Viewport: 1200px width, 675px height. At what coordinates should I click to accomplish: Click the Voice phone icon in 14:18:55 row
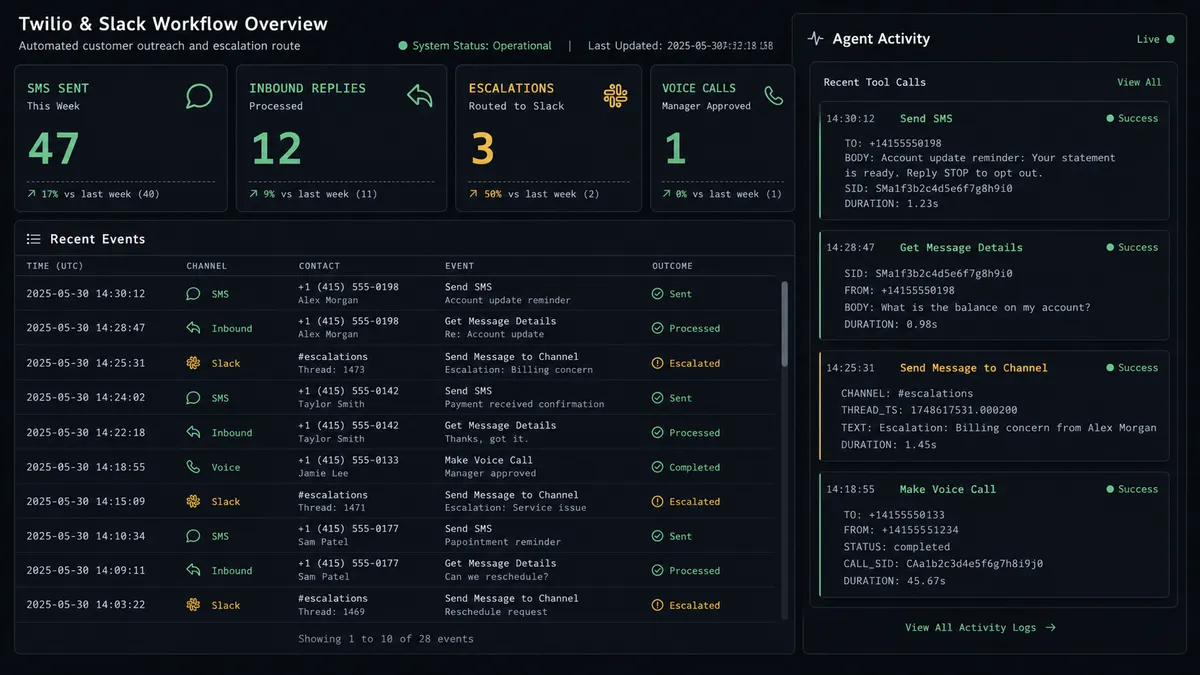(193, 467)
